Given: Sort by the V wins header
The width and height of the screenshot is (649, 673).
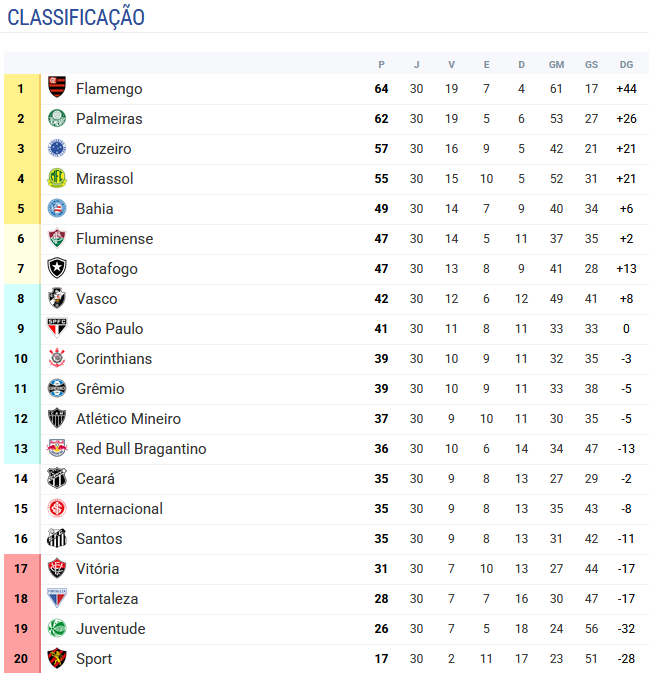Looking at the screenshot, I should (451, 64).
